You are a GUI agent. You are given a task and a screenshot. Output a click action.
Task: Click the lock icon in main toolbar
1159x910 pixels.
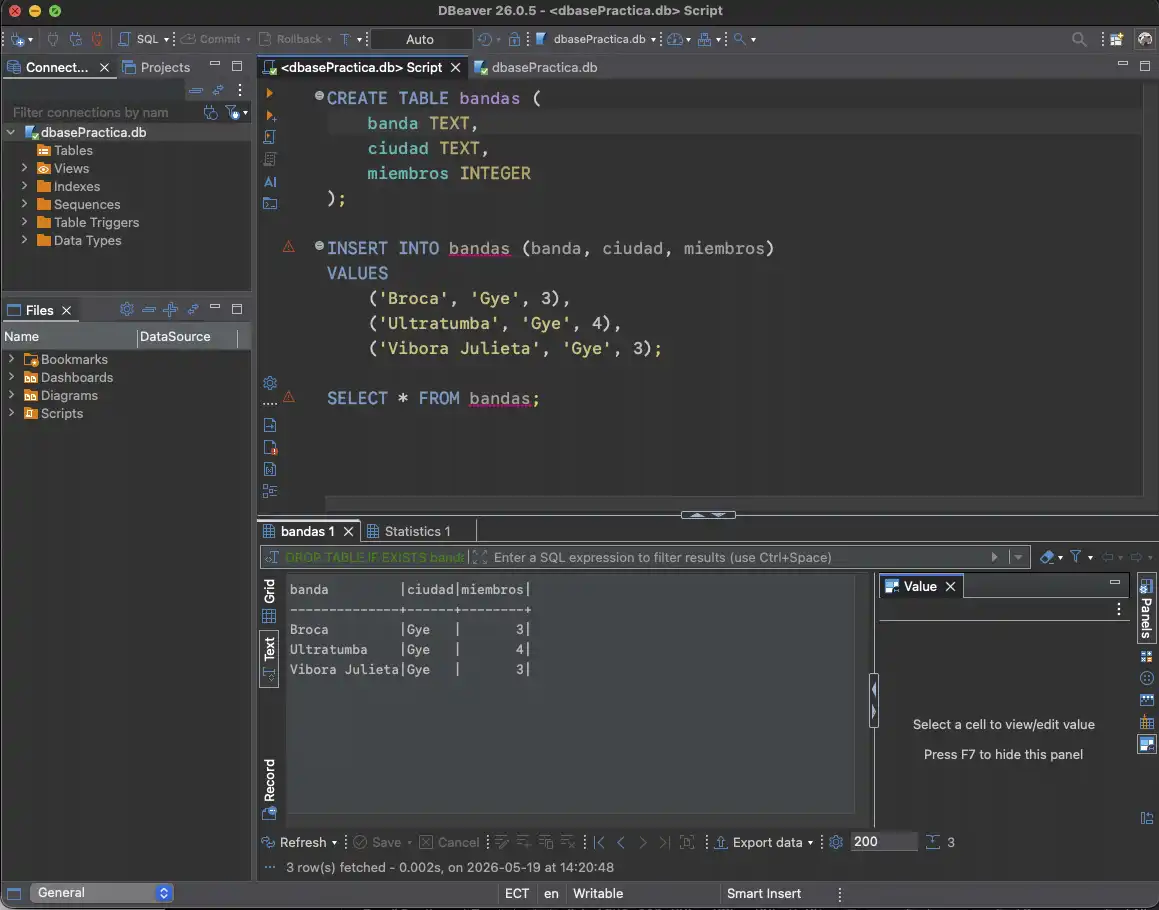click(514, 39)
